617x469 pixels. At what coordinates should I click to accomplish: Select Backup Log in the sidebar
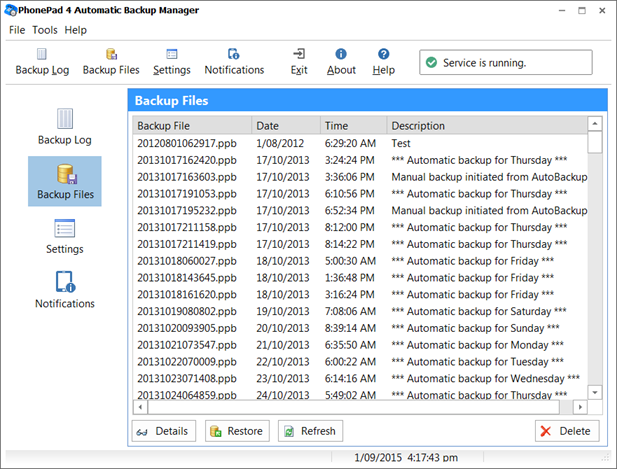(65, 127)
